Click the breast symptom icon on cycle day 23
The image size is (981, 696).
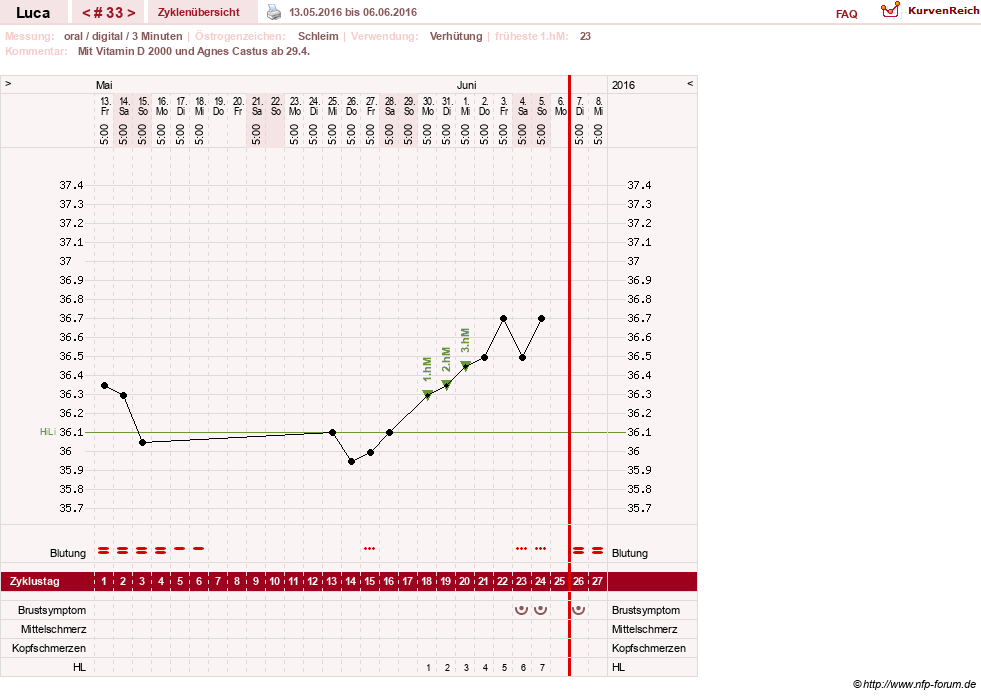[x=521, y=610]
